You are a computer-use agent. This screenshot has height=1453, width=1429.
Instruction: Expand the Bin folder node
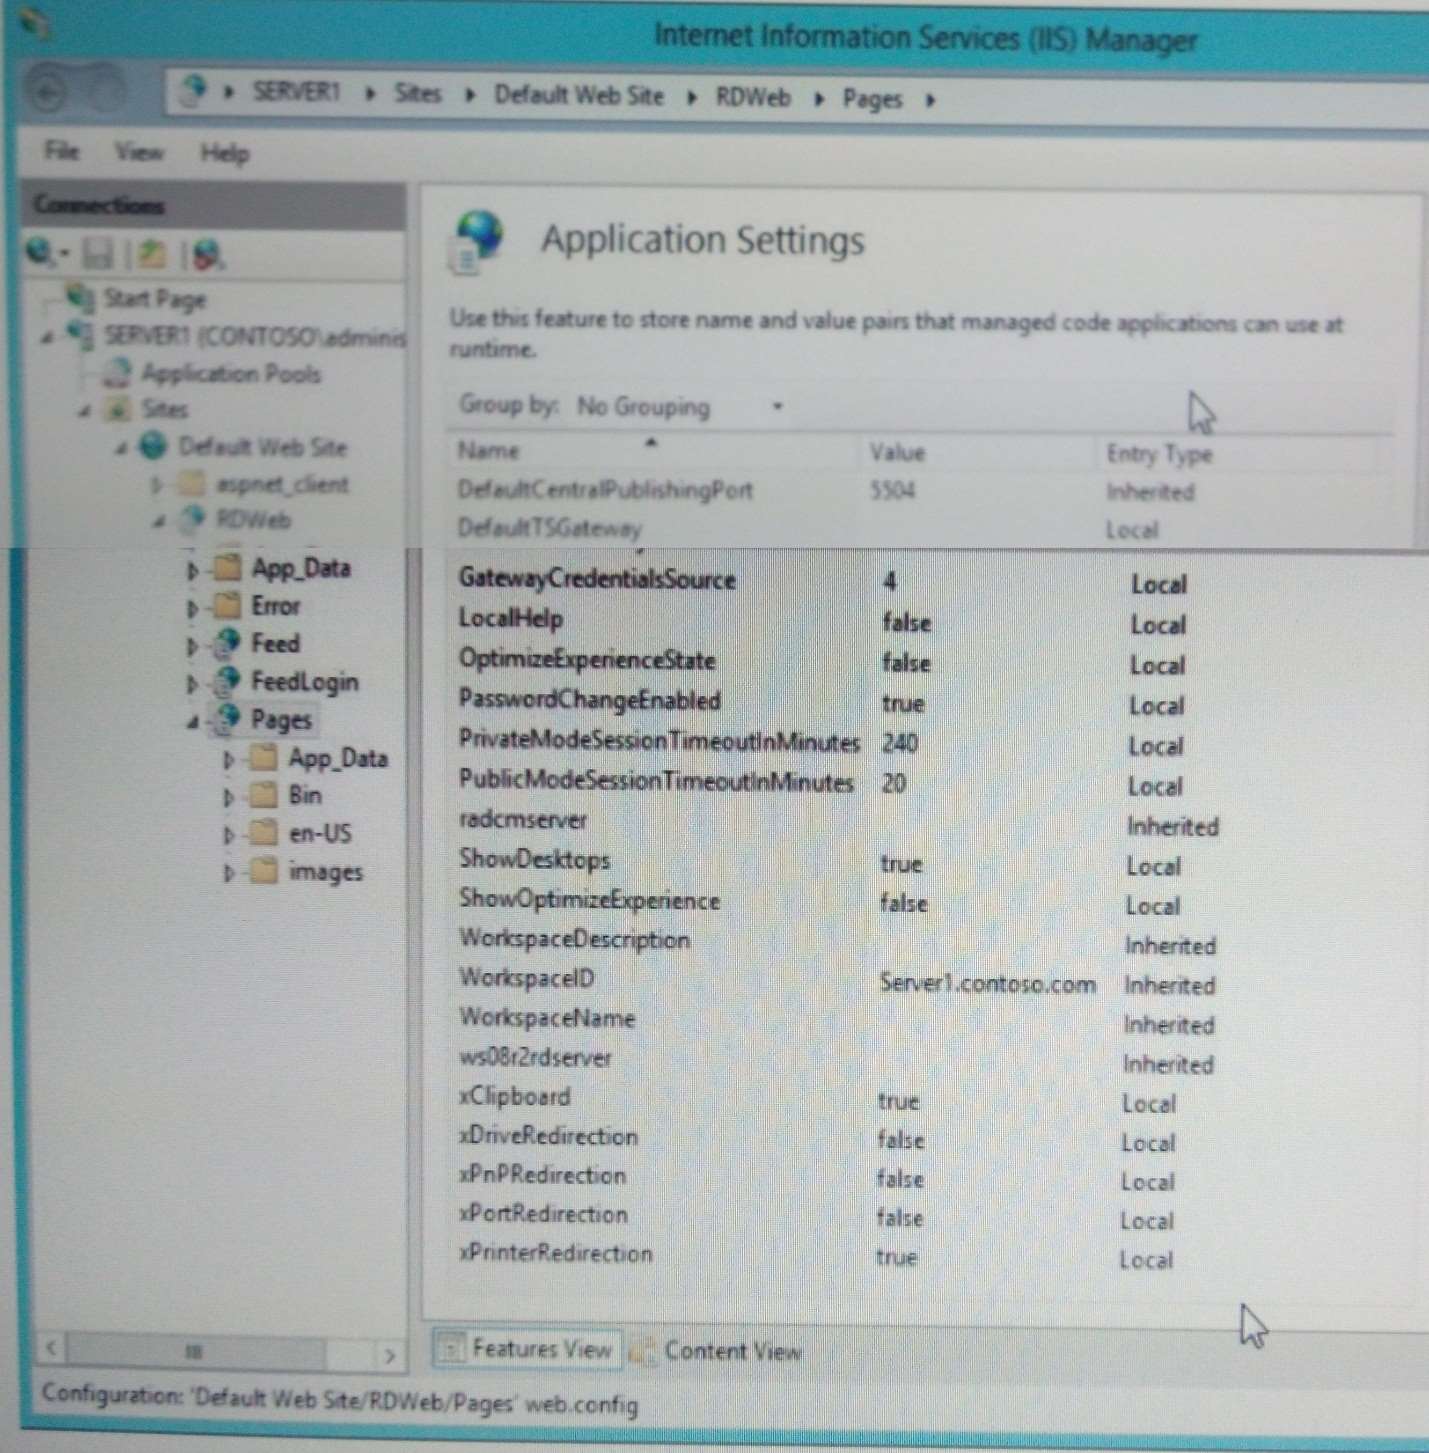click(x=230, y=798)
